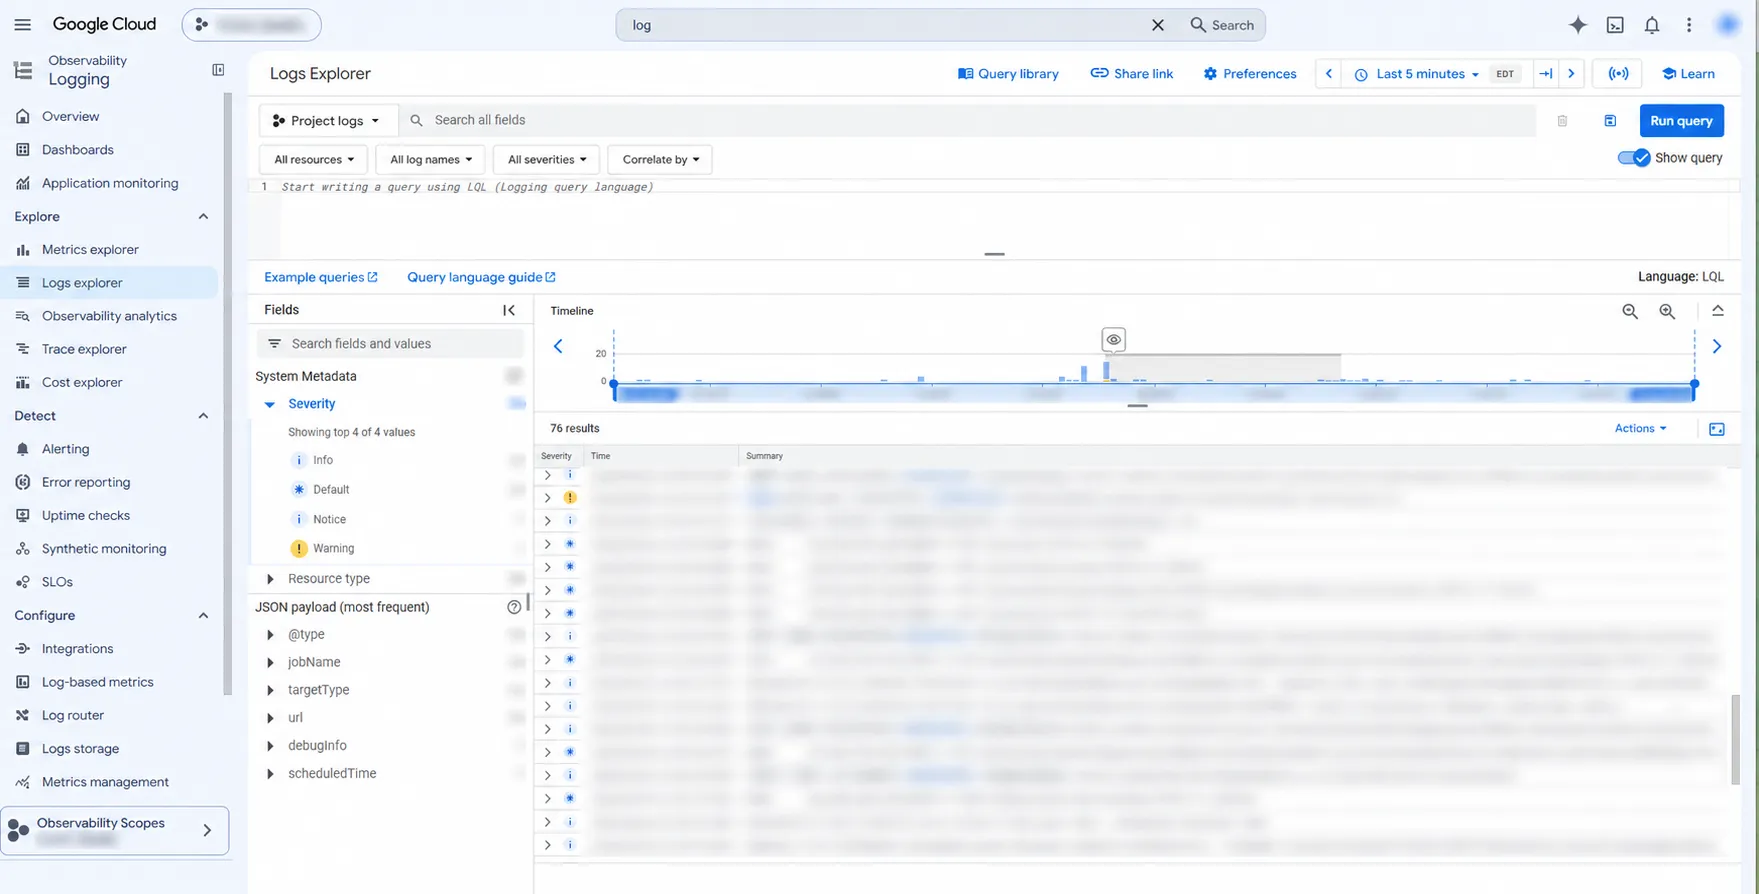Screen dimensions: 1759x894
Task: Open Last 5 minutes time picker
Action: pyautogui.click(x=1417, y=74)
